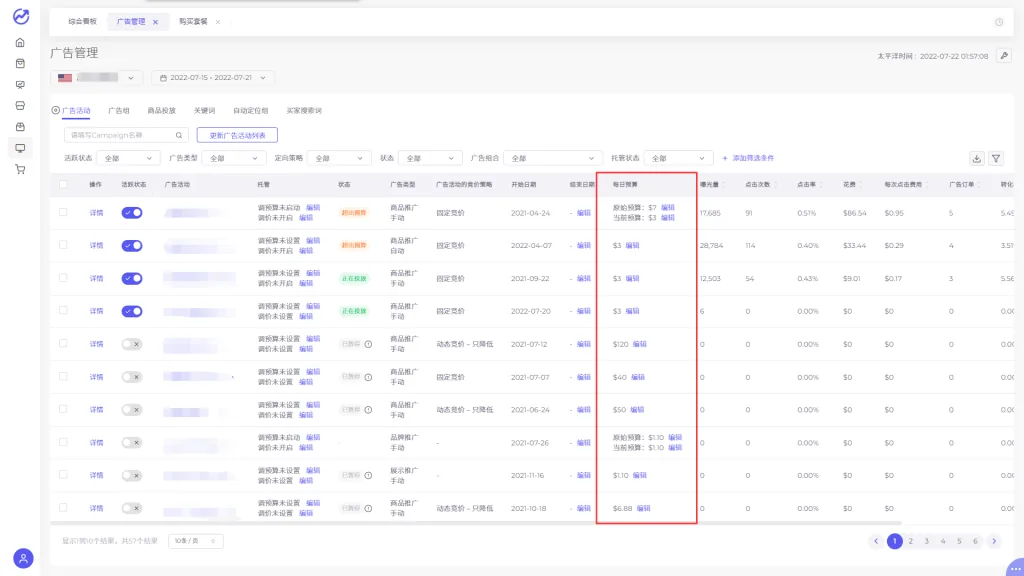Jump to page 6 in pagination
1024x576 pixels.
(x=975, y=541)
